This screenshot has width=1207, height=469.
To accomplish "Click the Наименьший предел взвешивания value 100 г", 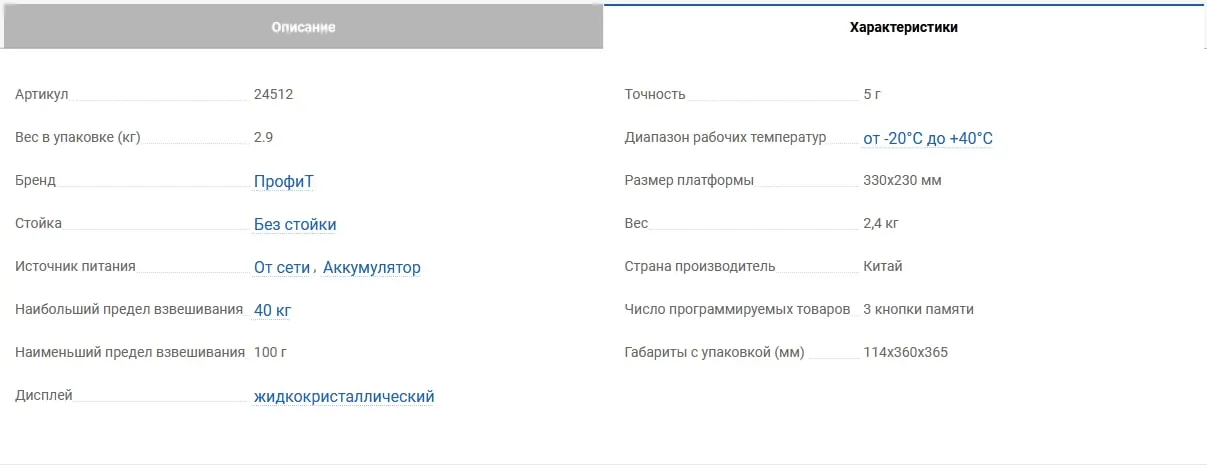I will coord(270,352).
